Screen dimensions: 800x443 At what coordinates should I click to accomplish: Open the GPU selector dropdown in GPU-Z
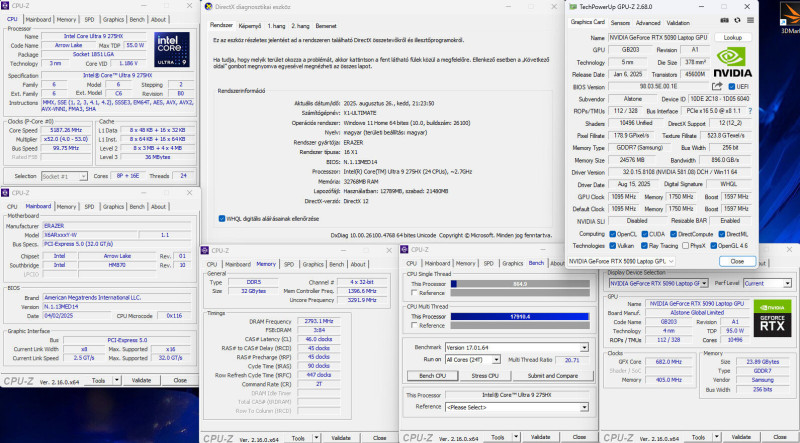coord(621,261)
